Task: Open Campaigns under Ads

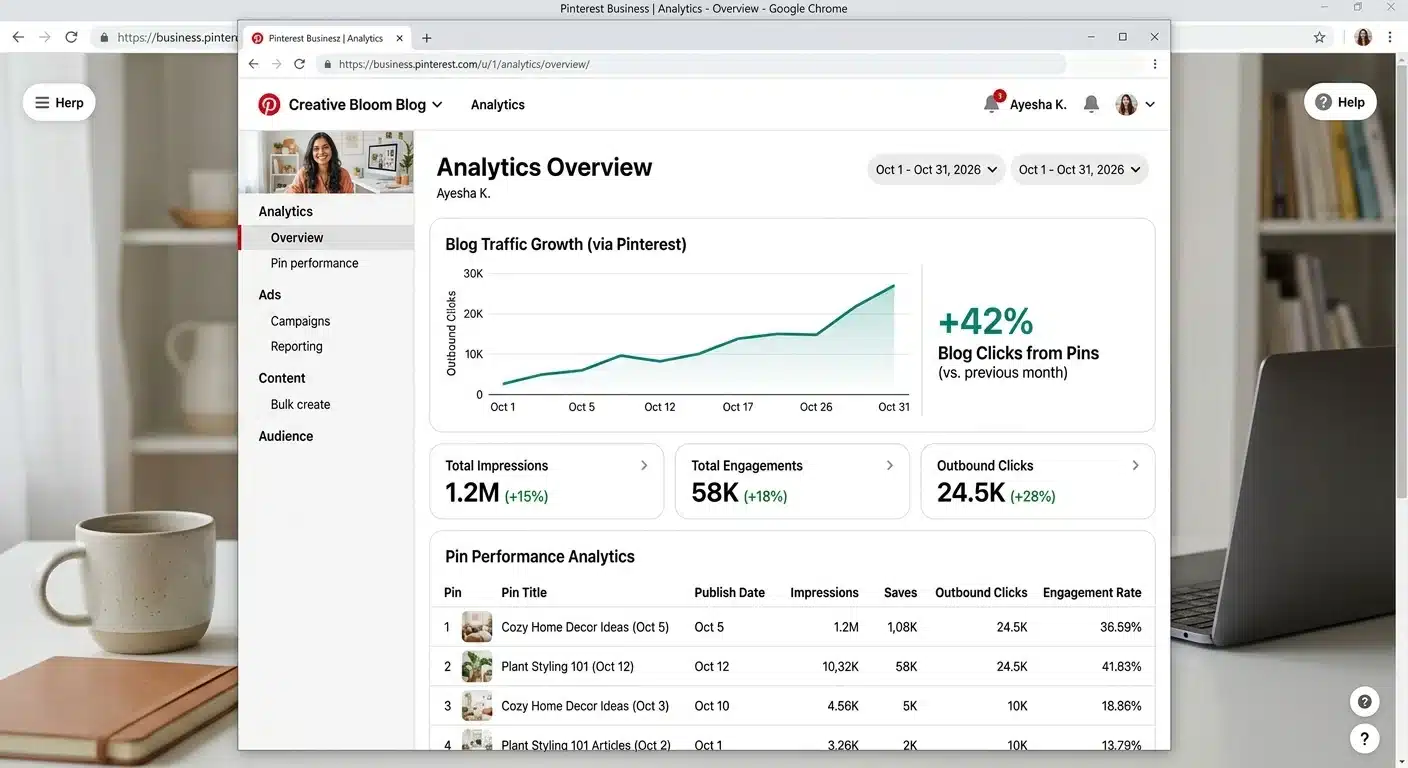Action: point(300,321)
